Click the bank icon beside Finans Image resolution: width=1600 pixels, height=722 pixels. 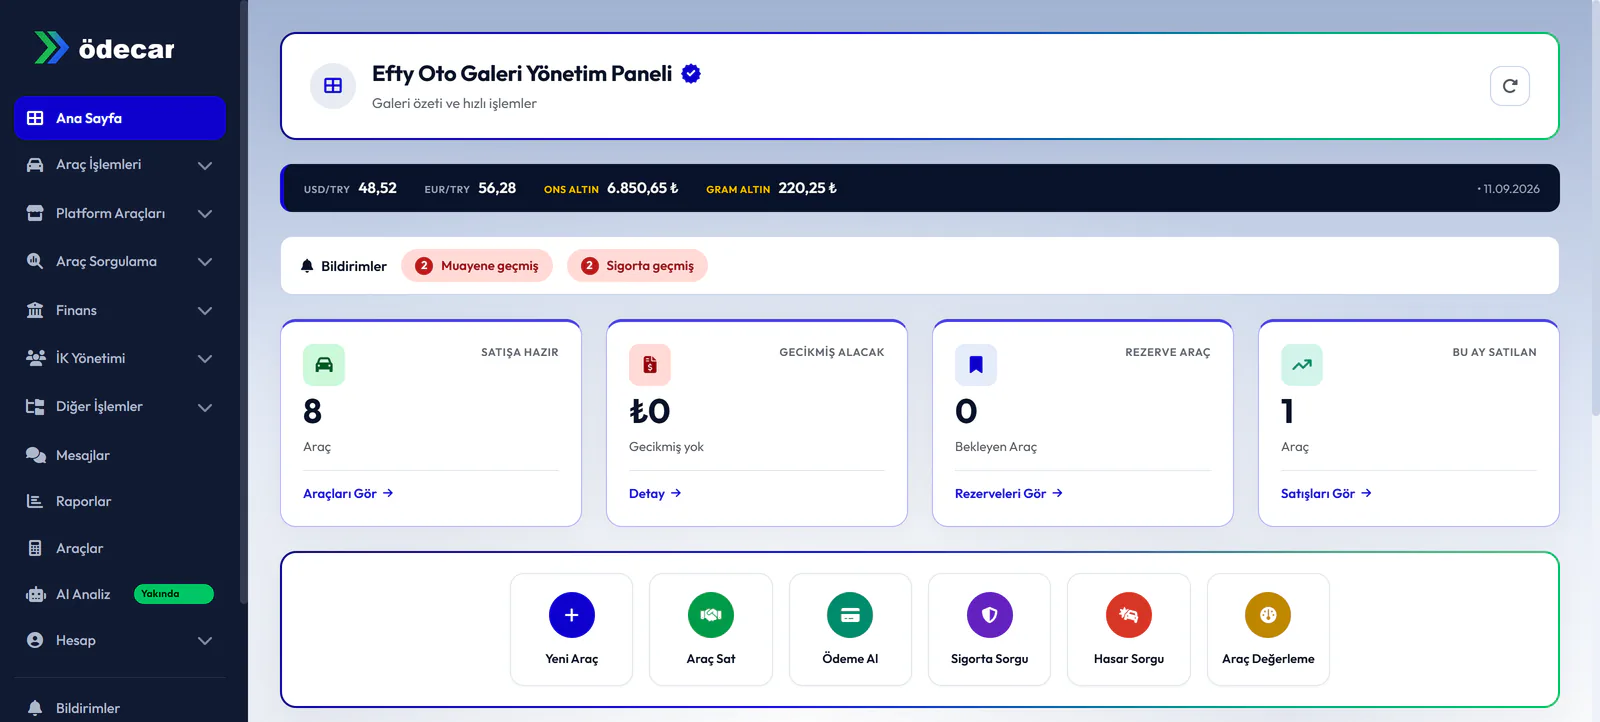point(35,310)
